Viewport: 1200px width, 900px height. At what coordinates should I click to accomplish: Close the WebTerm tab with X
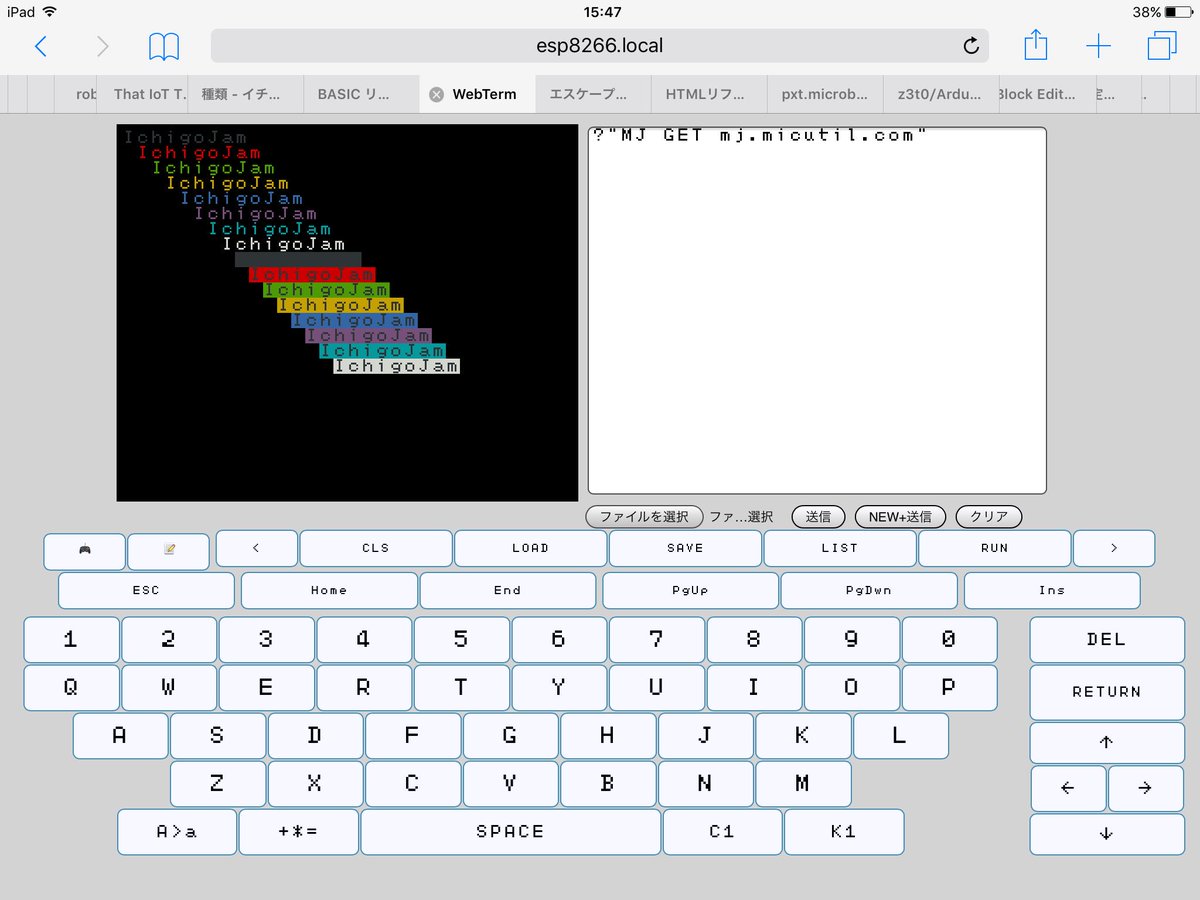(436, 94)
